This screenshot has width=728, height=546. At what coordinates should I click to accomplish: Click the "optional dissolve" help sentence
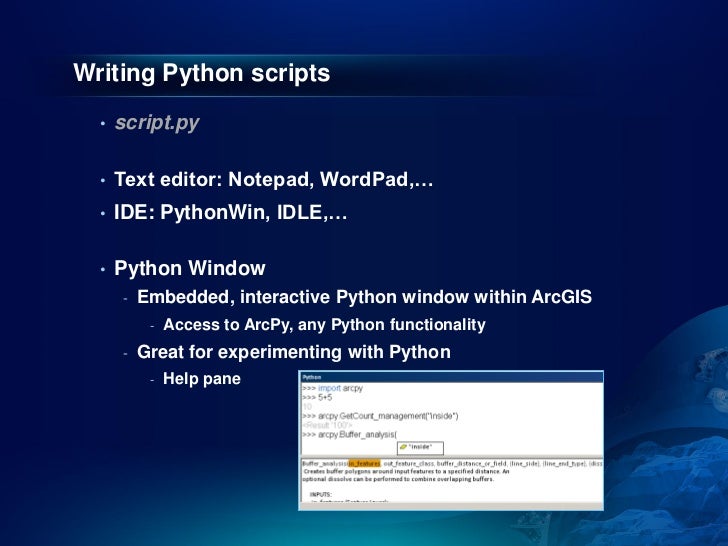398,479
